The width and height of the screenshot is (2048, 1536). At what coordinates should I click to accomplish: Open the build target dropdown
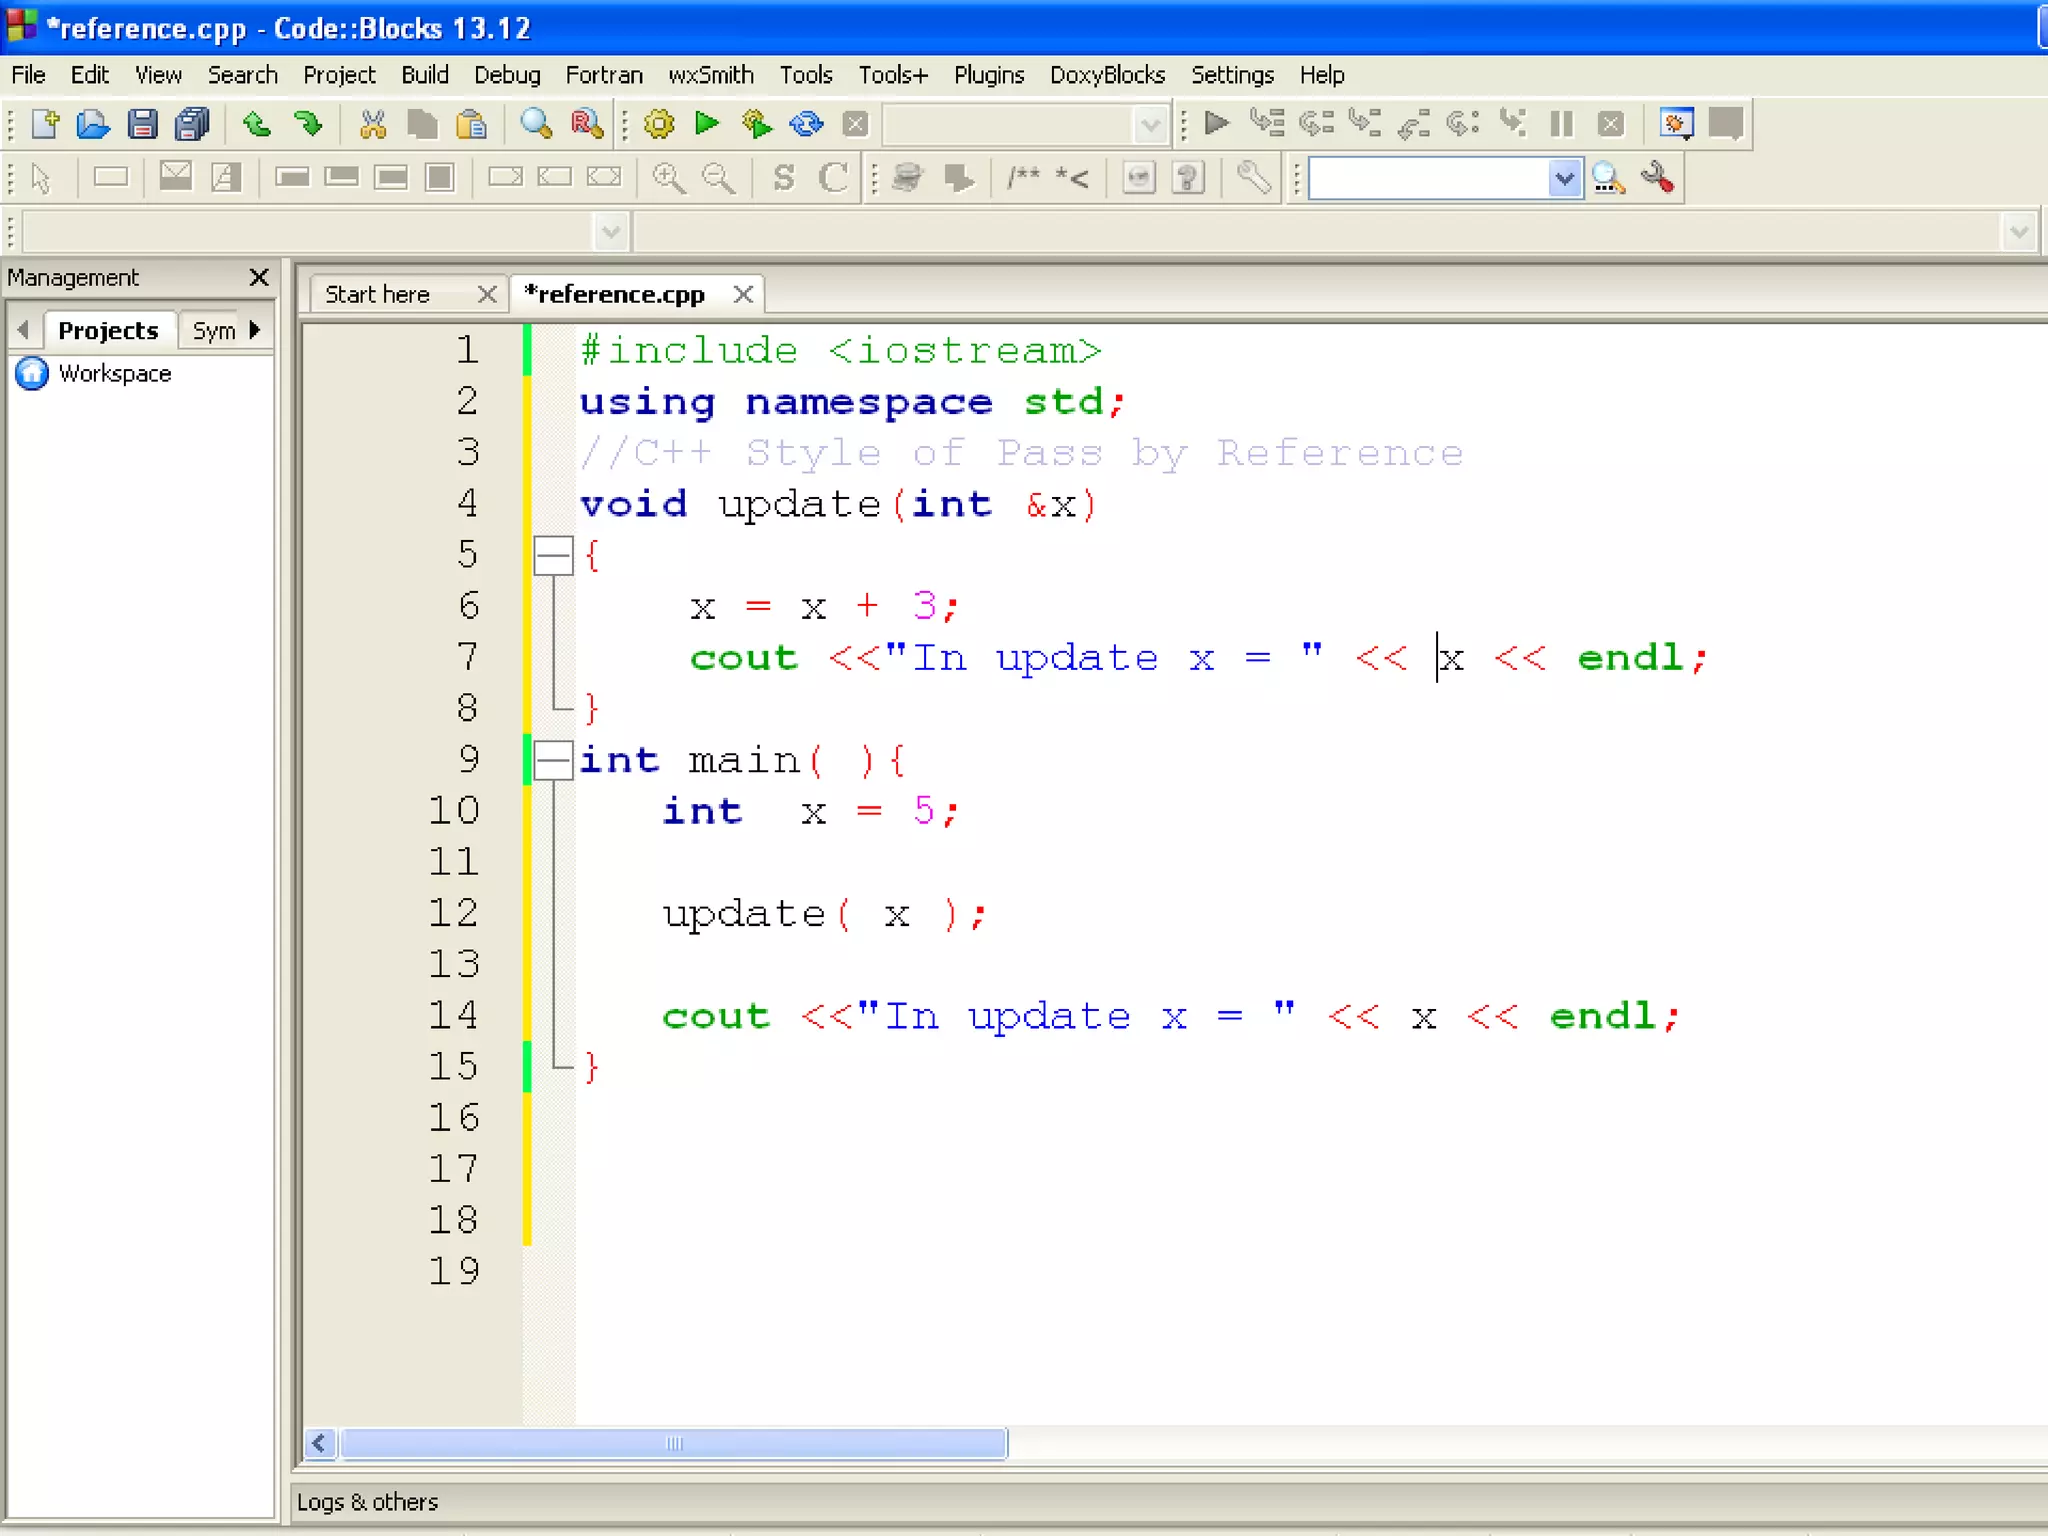(1150, 125)
